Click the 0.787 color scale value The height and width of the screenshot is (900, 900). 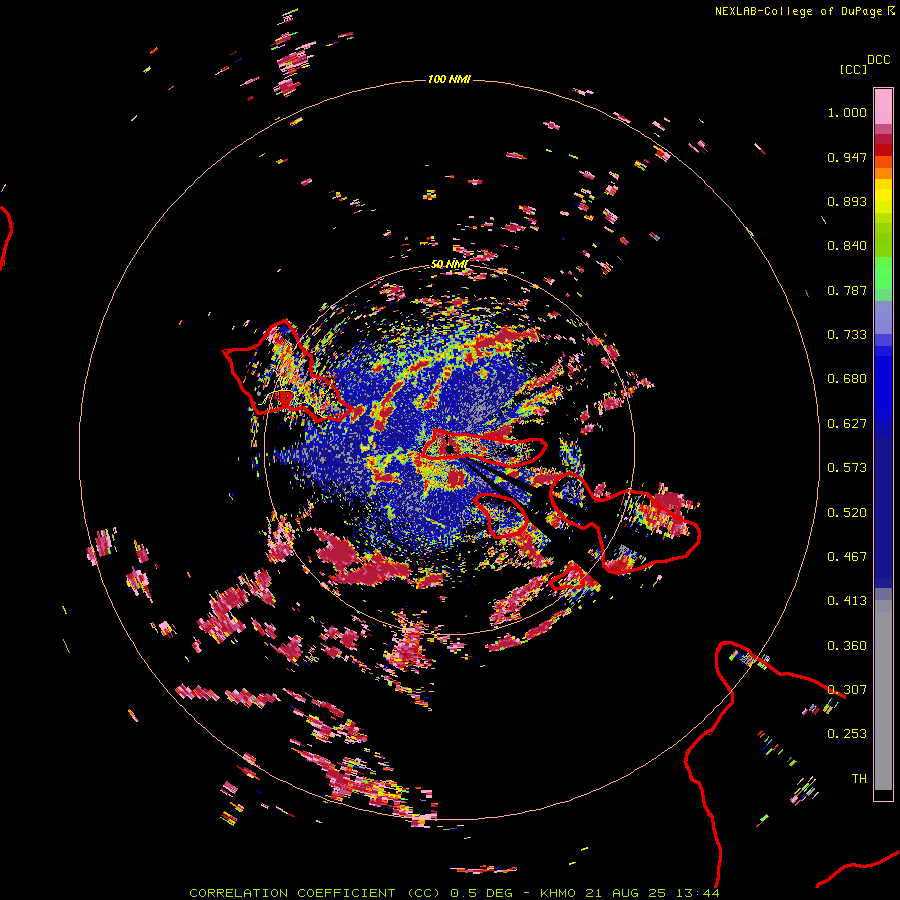tap(847, 290)
